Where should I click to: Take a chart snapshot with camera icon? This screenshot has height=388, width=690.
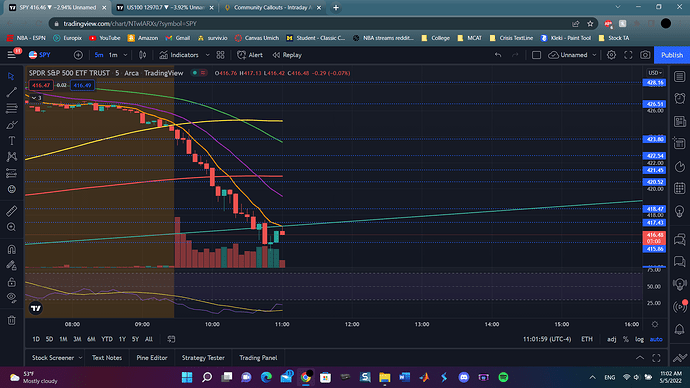click(645, 55)
